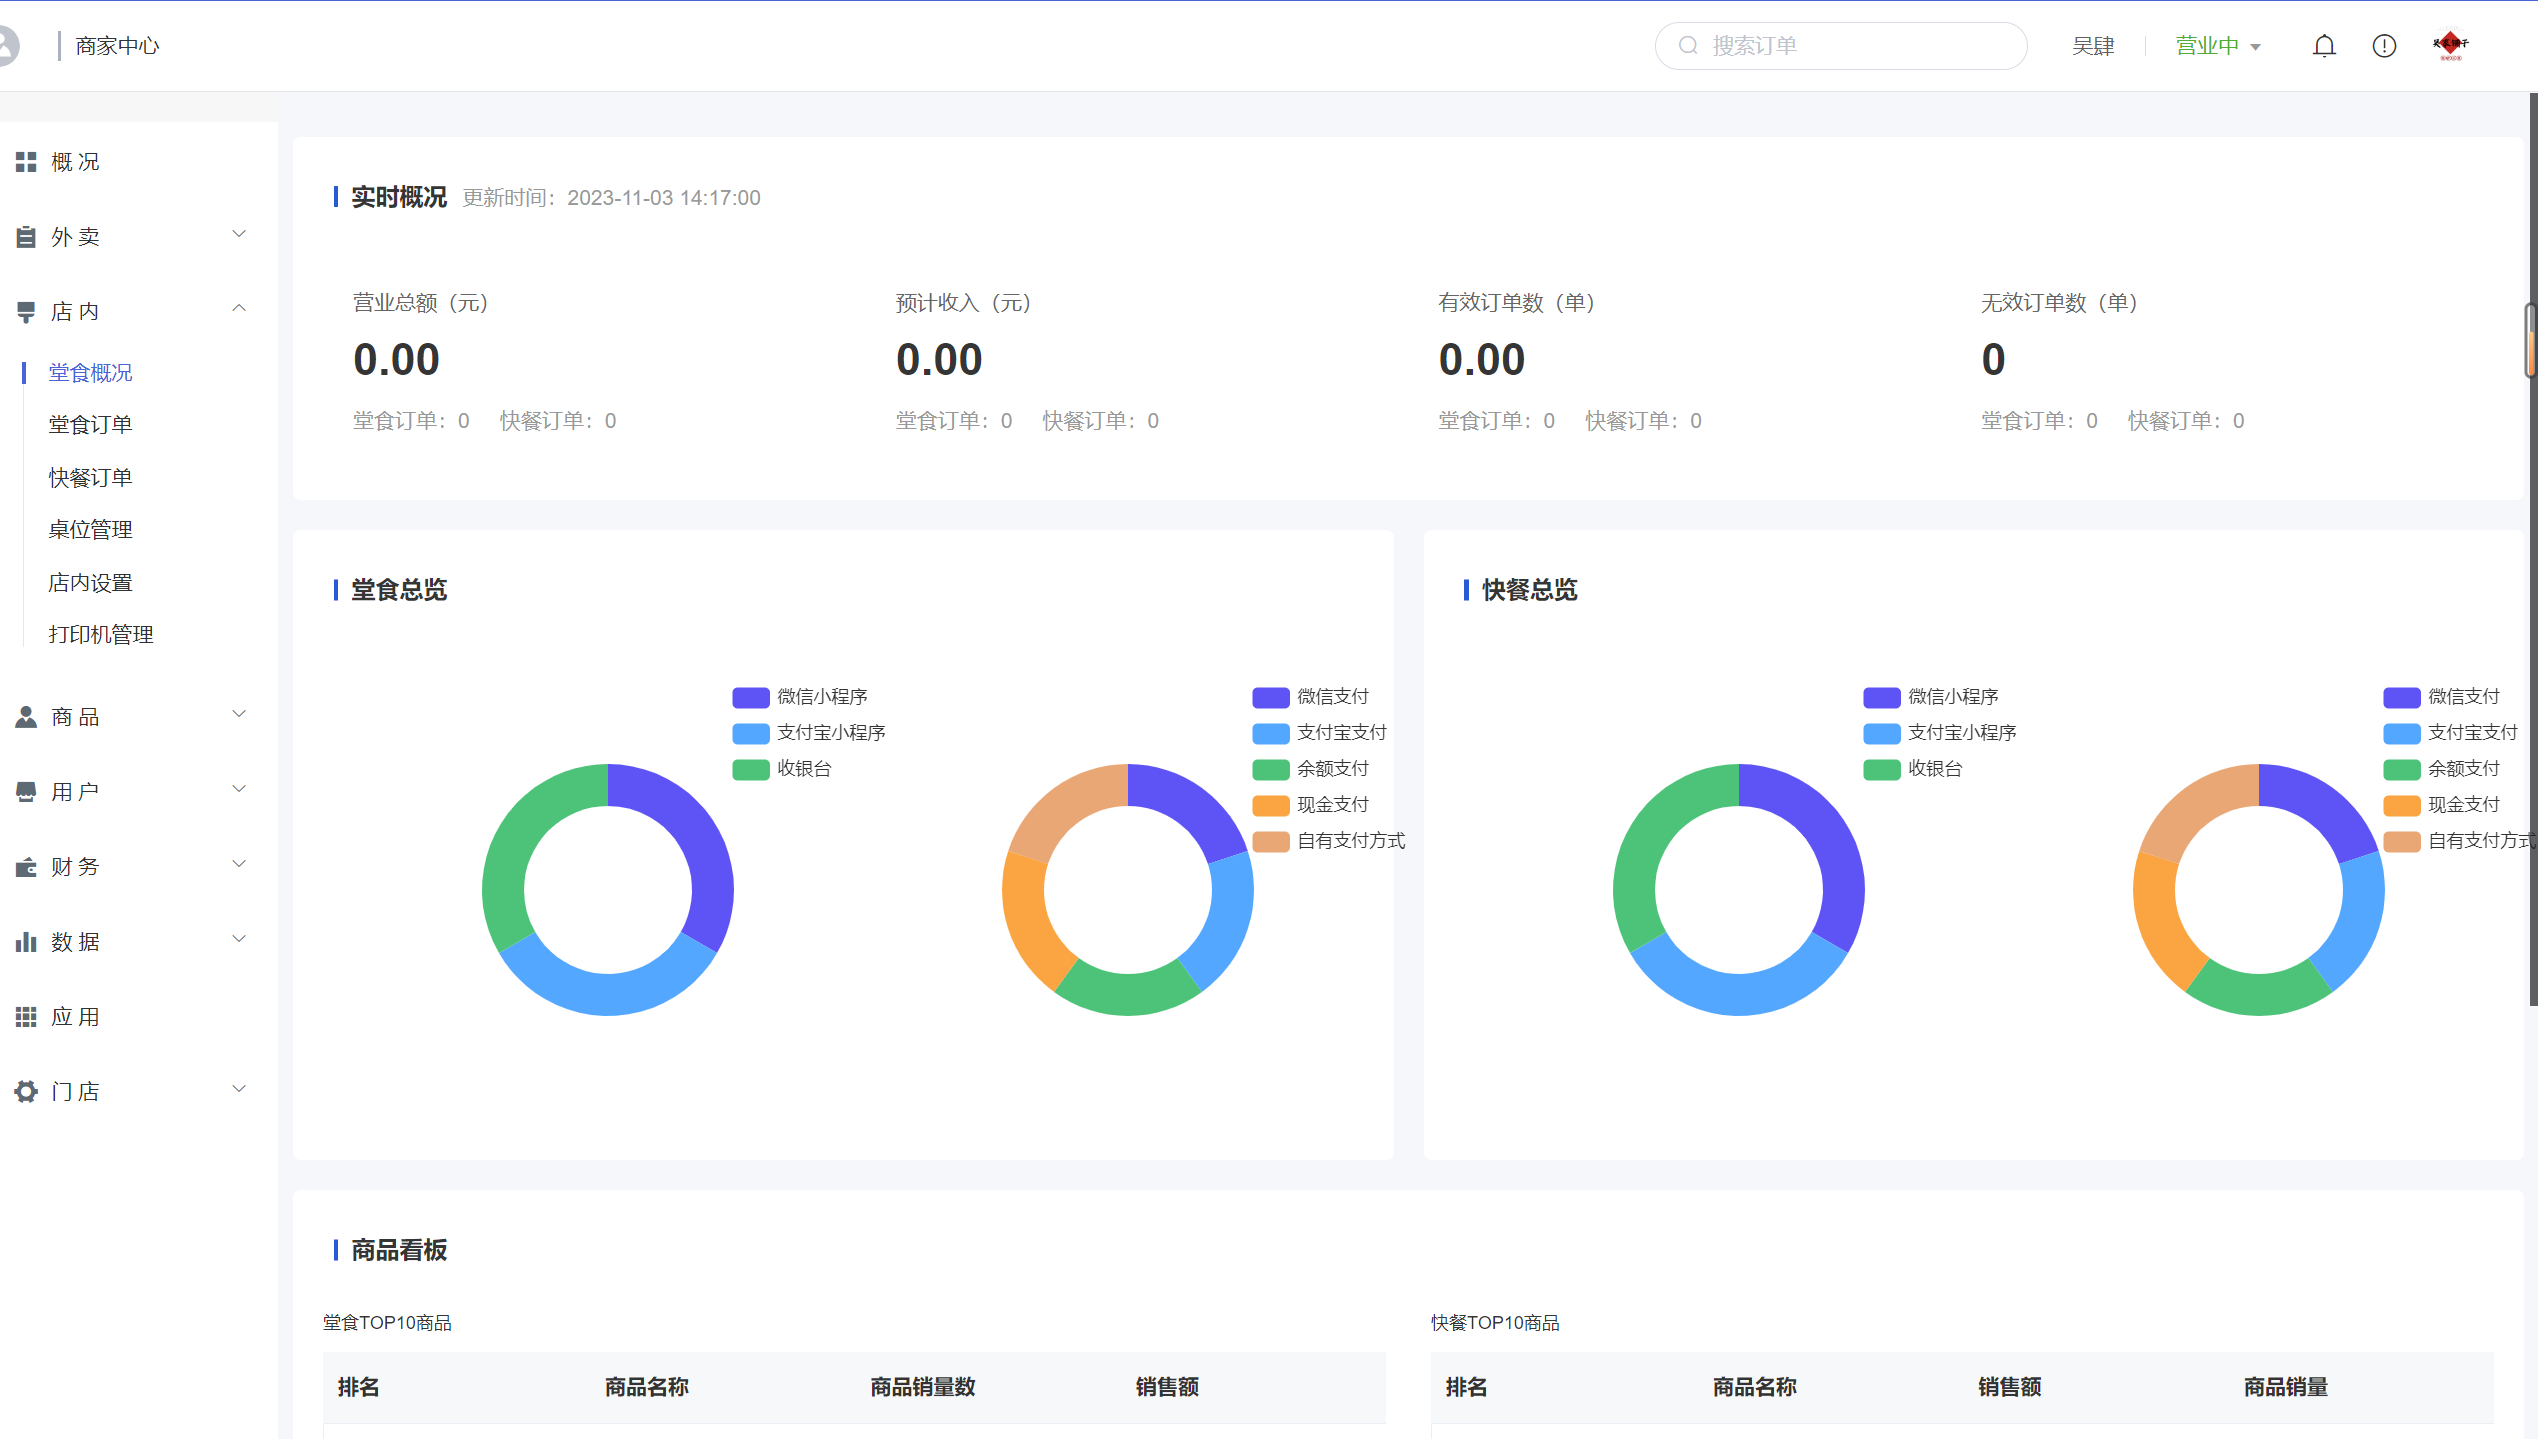Toggle 支付宝小程序 legend in 堂食总览
Viewport: 2538px width, 1439px height.
(809, 733)
